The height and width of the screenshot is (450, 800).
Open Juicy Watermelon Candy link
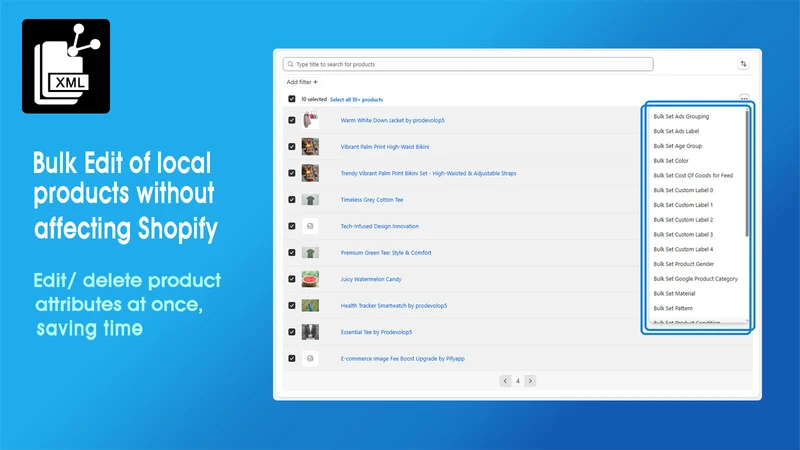(371, 280)
